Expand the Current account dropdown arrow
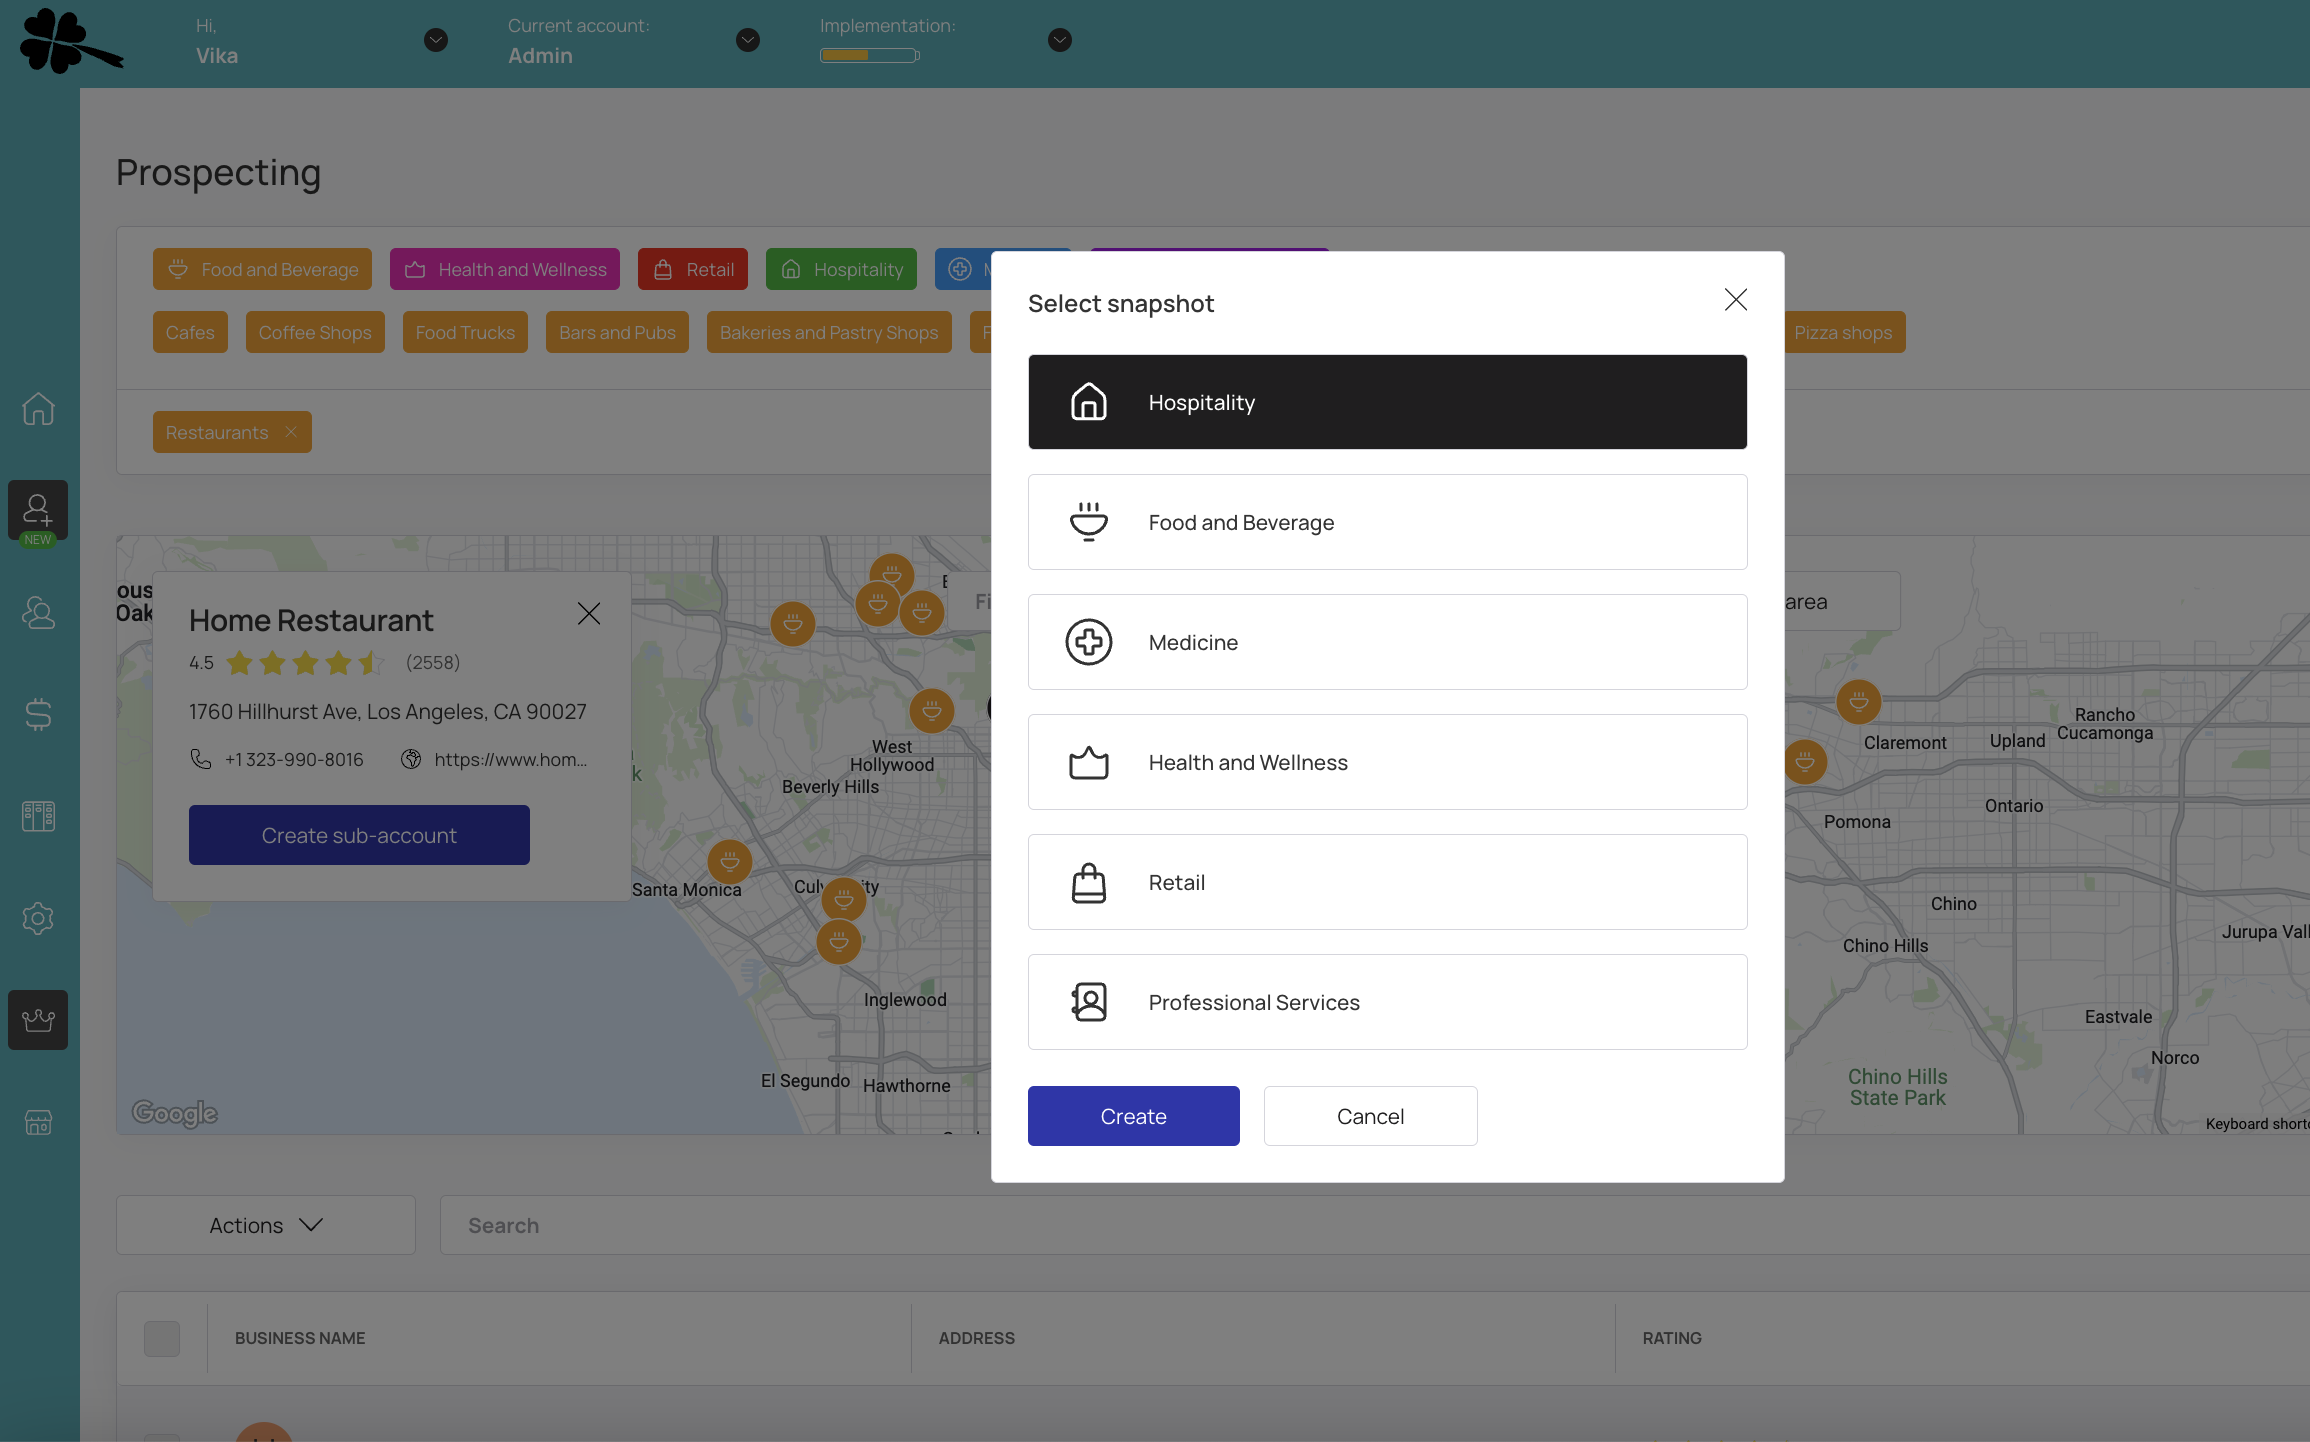Image resolution: width=2310 pixels, height=1442 pixels. pos(747,40)
